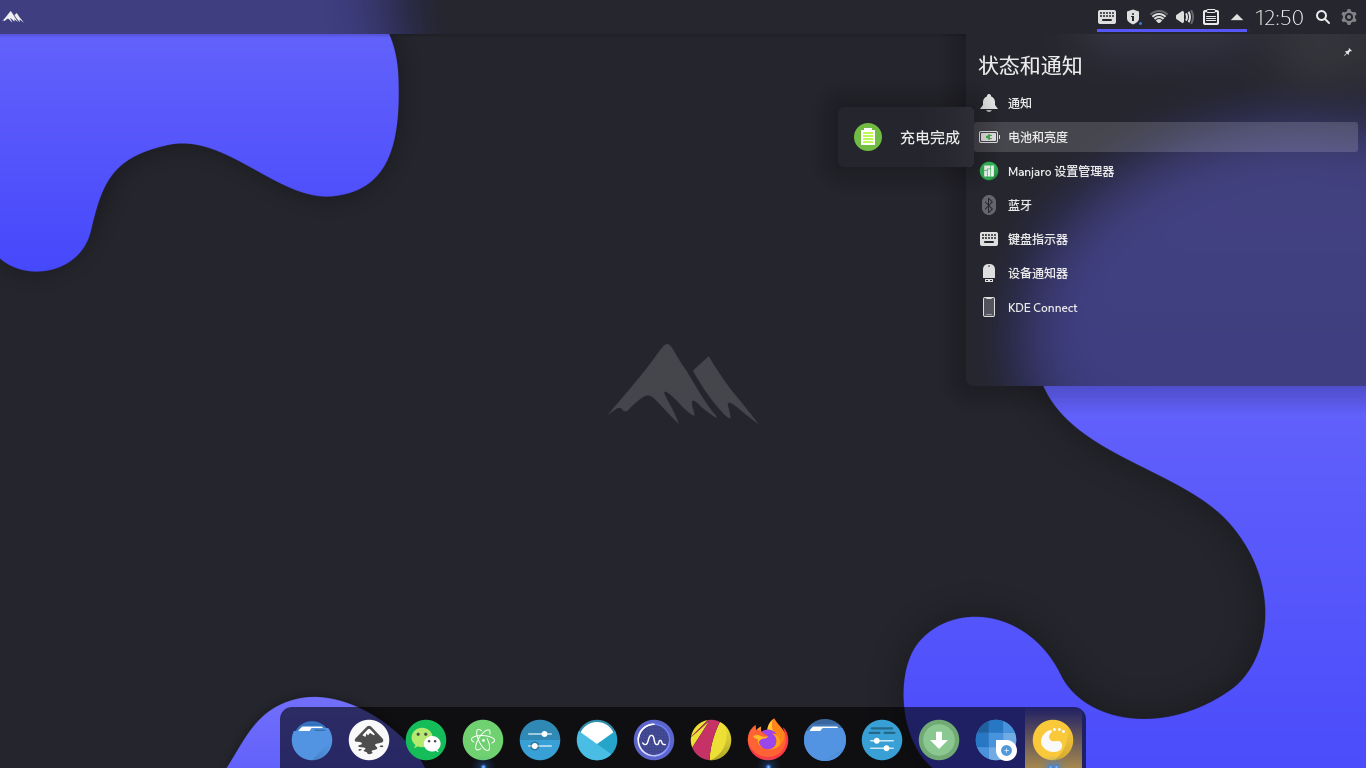Open the folder icon left of Inkscape
The height and width of the screenshot is (768, 1366).
click(312, 740)
